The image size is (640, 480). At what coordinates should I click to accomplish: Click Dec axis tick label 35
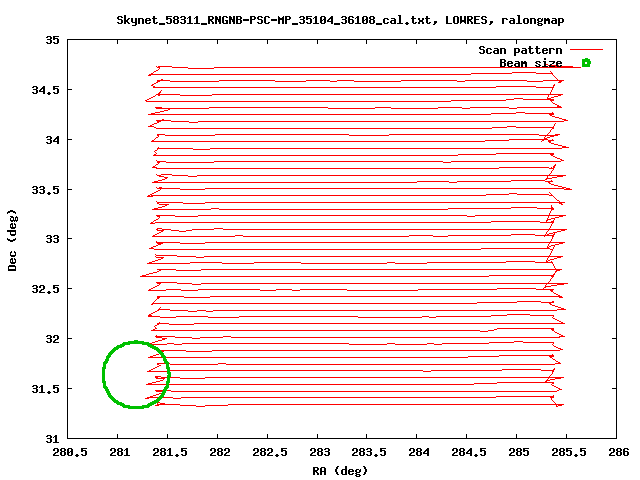point(52,40)
